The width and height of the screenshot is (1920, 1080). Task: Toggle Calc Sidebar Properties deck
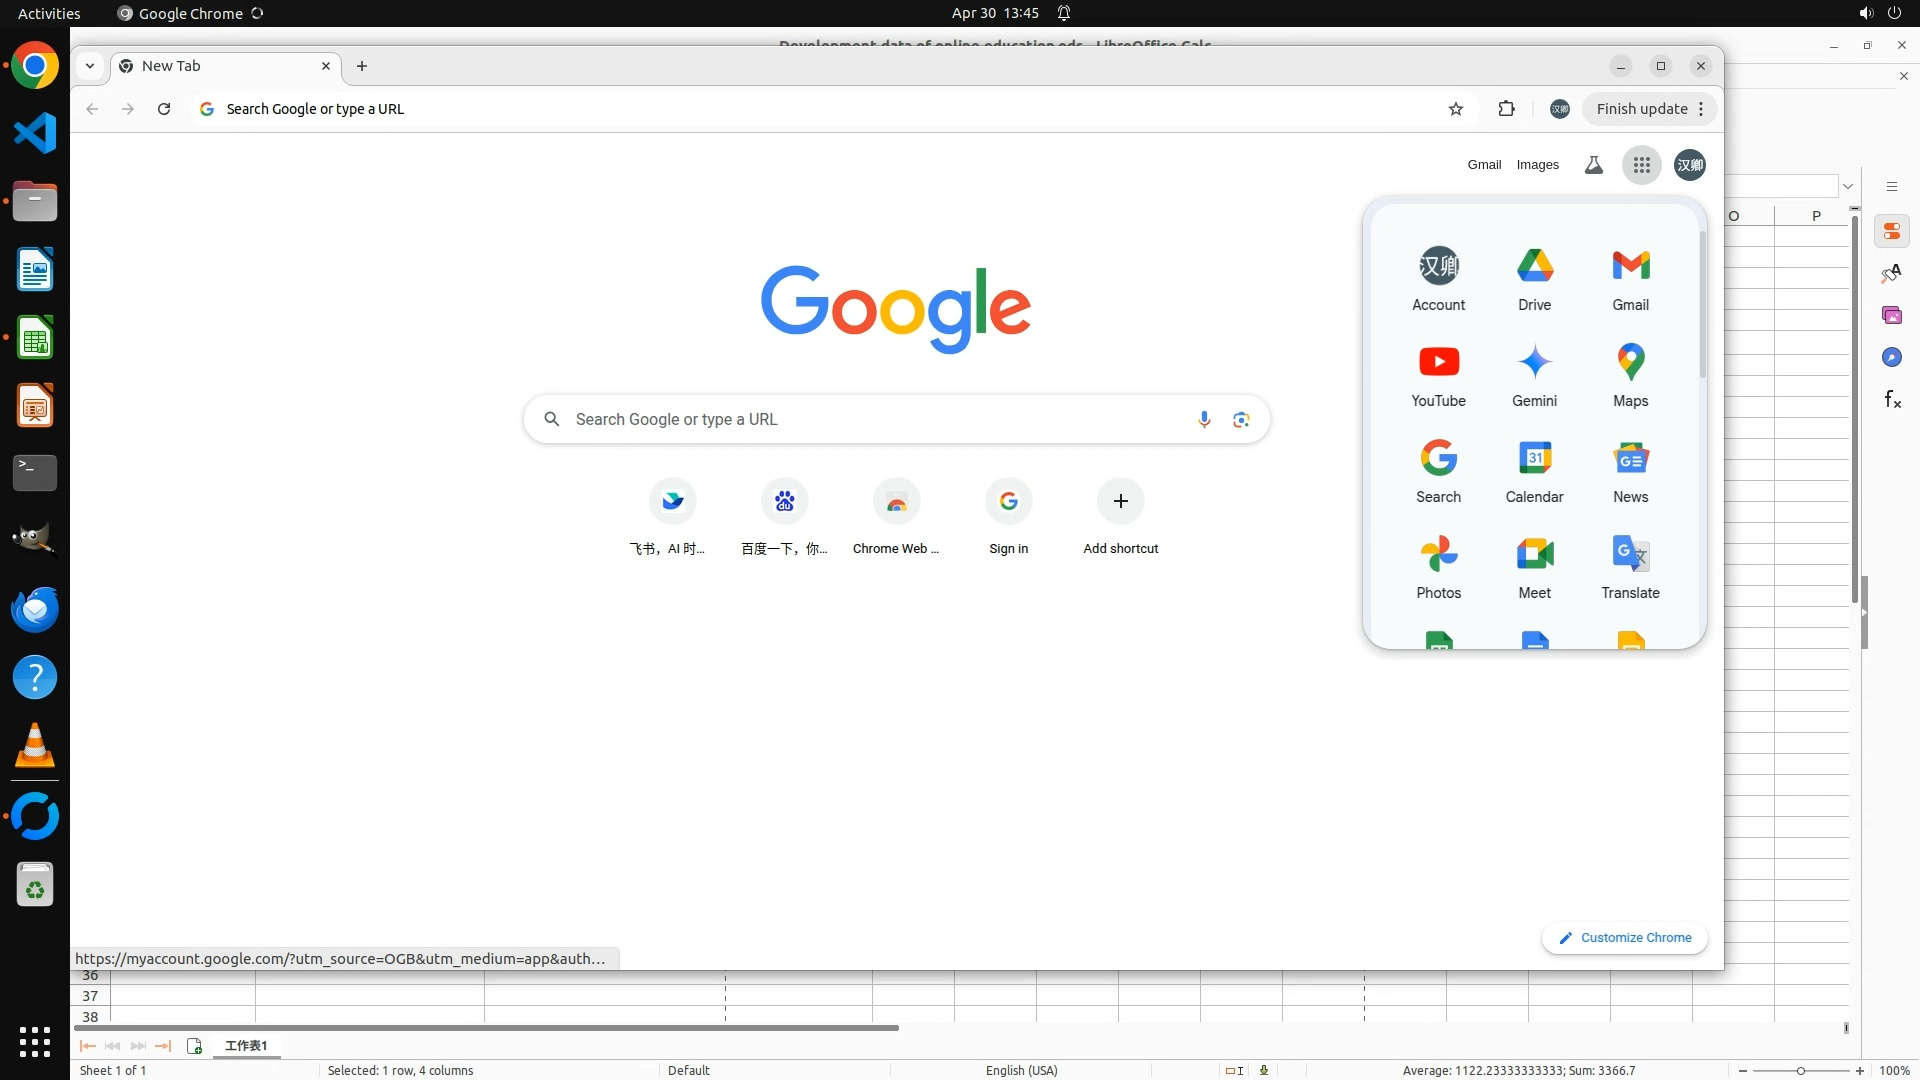pos(1891,231)
